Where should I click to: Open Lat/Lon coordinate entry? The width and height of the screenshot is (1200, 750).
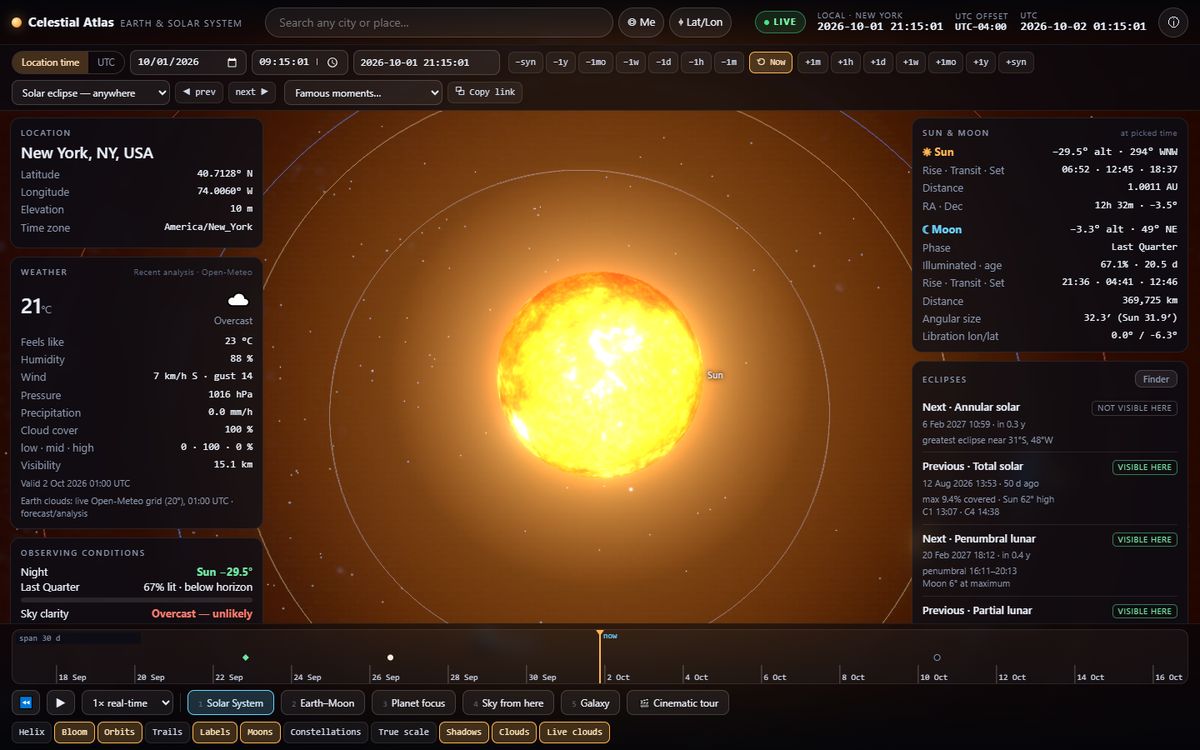point(700,22)
